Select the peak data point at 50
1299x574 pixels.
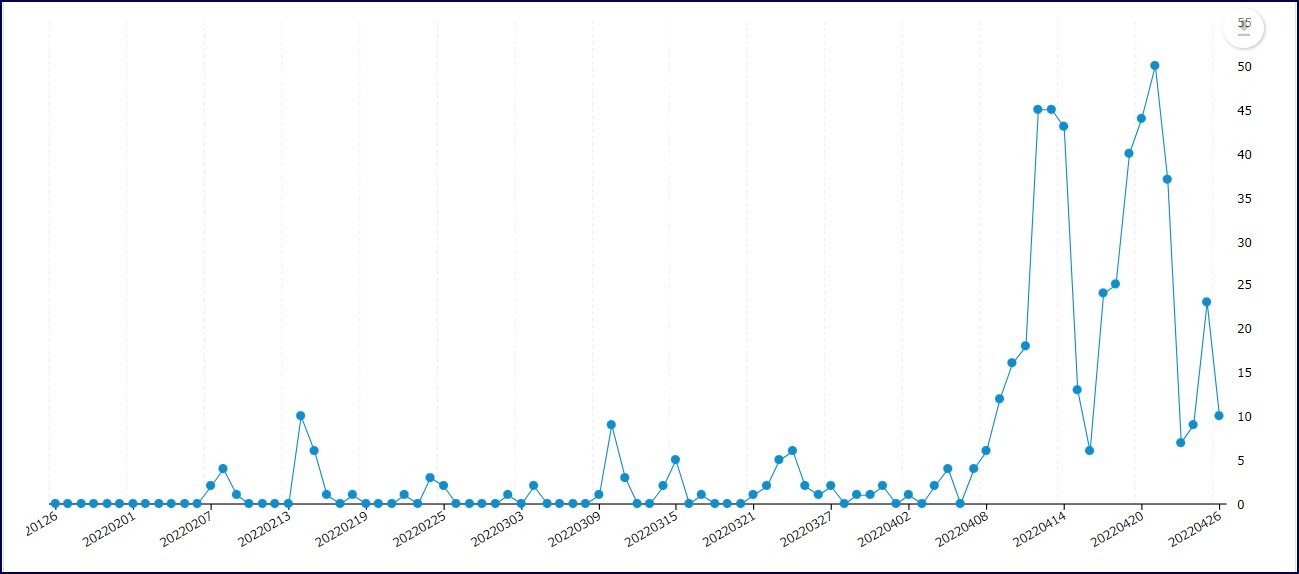(1154, 65)
